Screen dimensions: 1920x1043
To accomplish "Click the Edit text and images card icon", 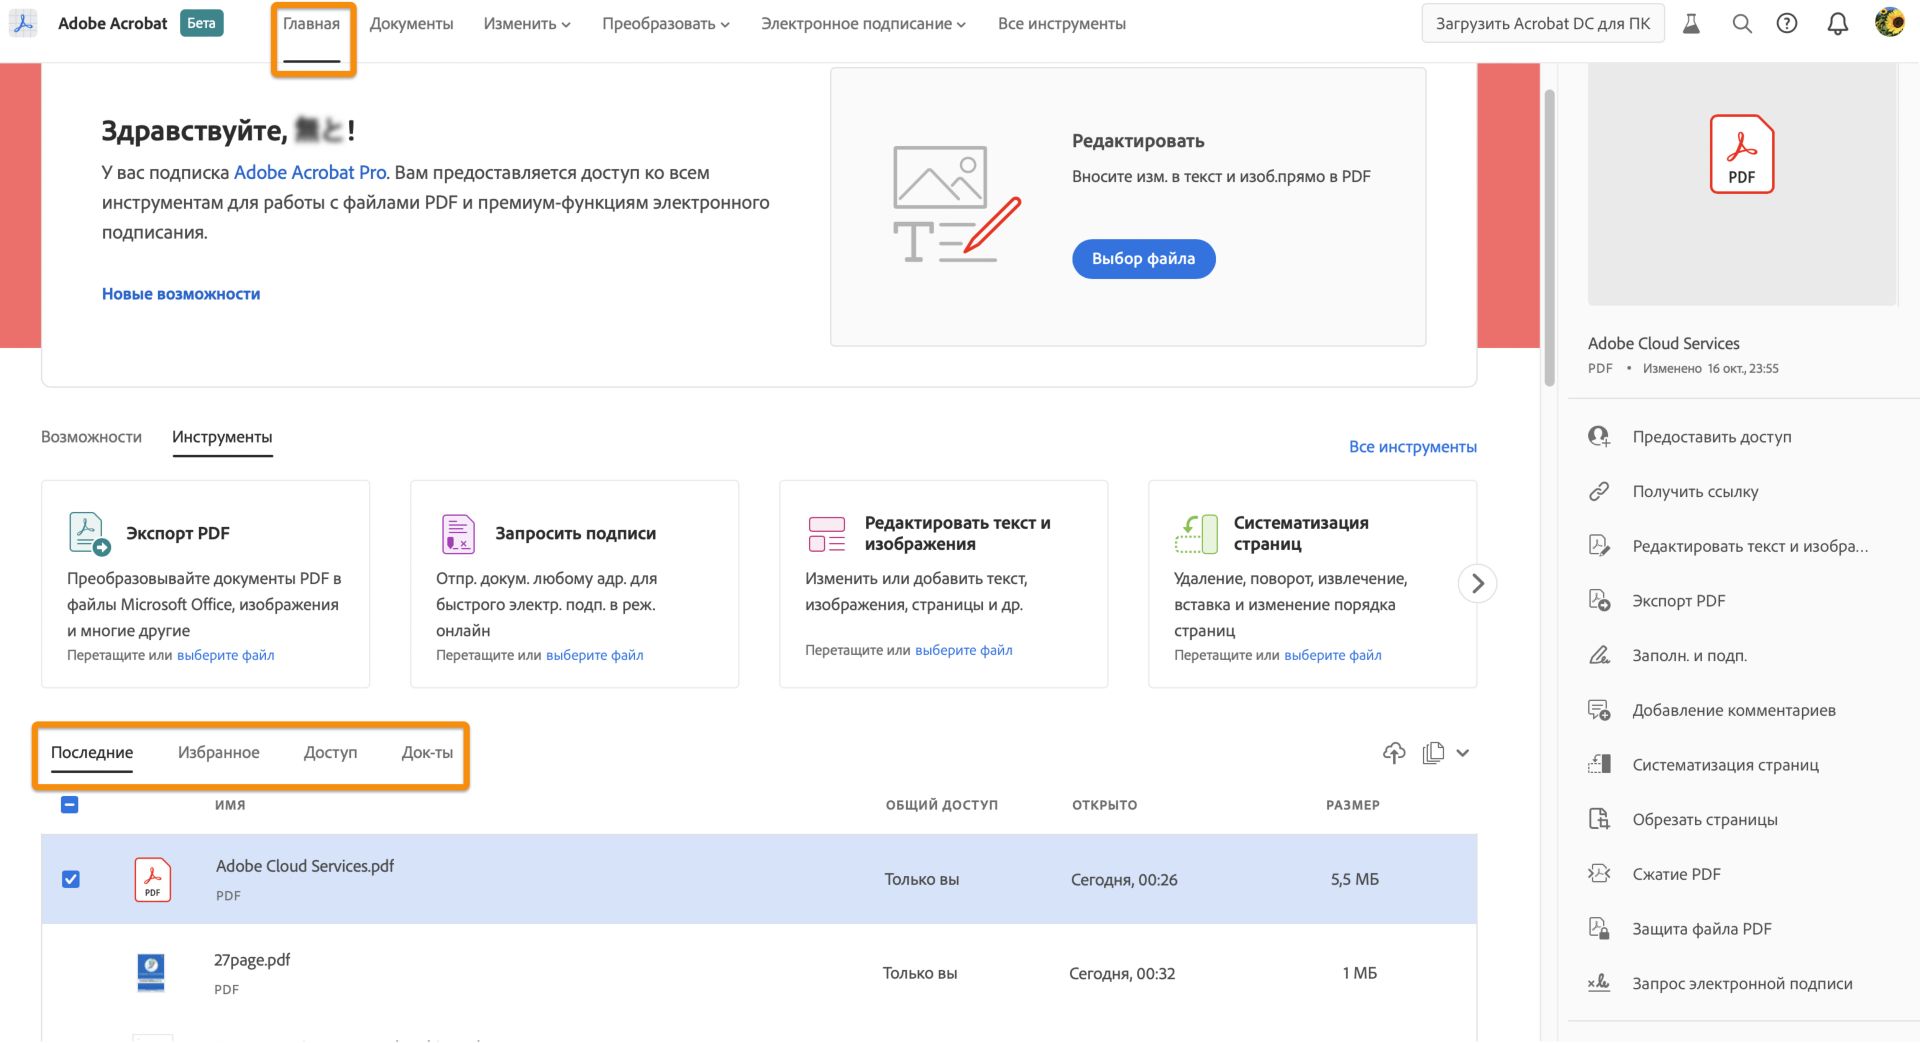I will pos(827,534).
